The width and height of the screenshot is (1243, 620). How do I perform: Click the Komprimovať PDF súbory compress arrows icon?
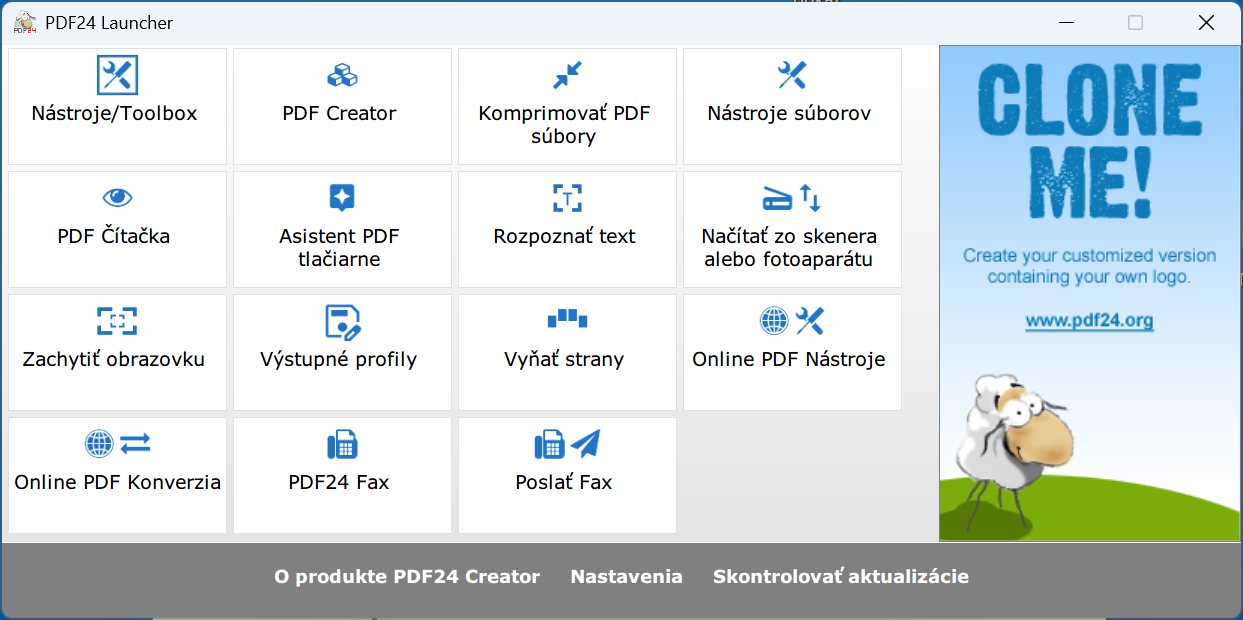click(x=567, y=75)
